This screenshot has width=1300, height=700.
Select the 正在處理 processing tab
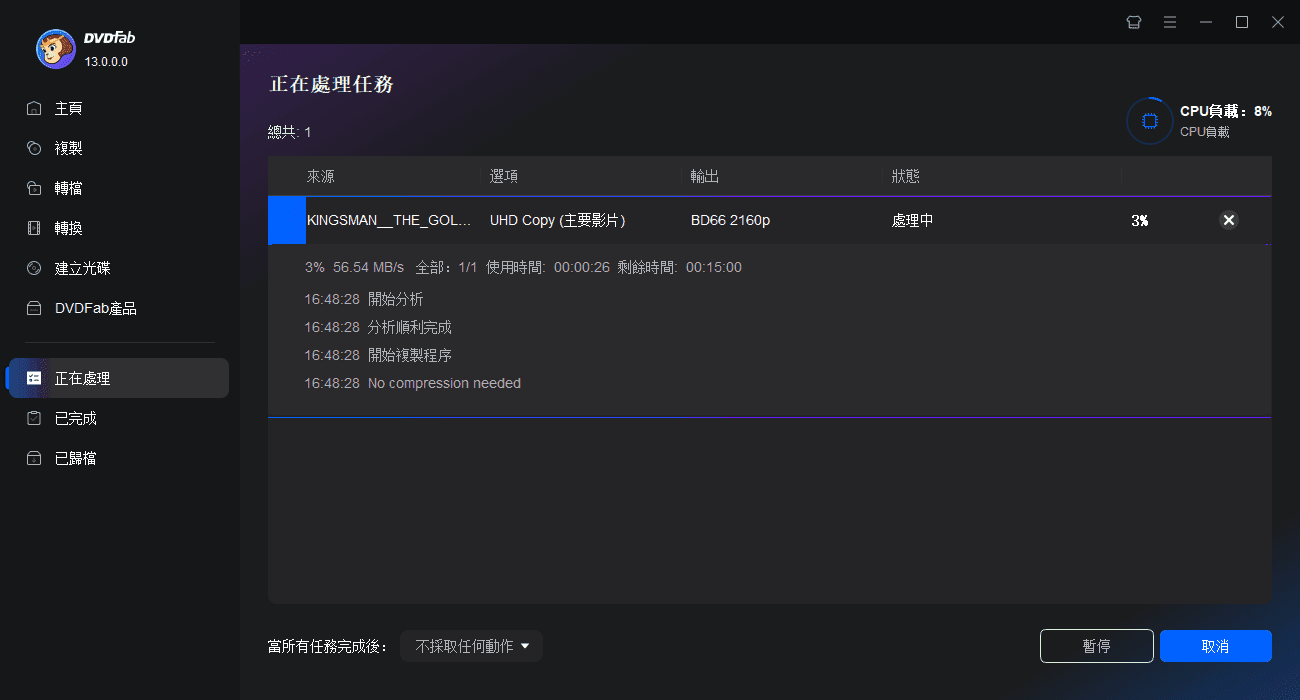[120, 378]
